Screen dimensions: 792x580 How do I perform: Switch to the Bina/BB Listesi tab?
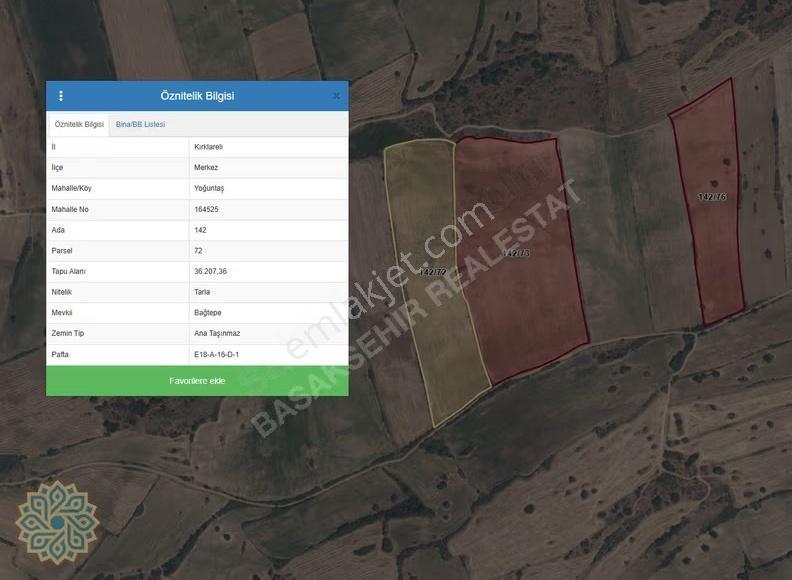tap(140, 124)
